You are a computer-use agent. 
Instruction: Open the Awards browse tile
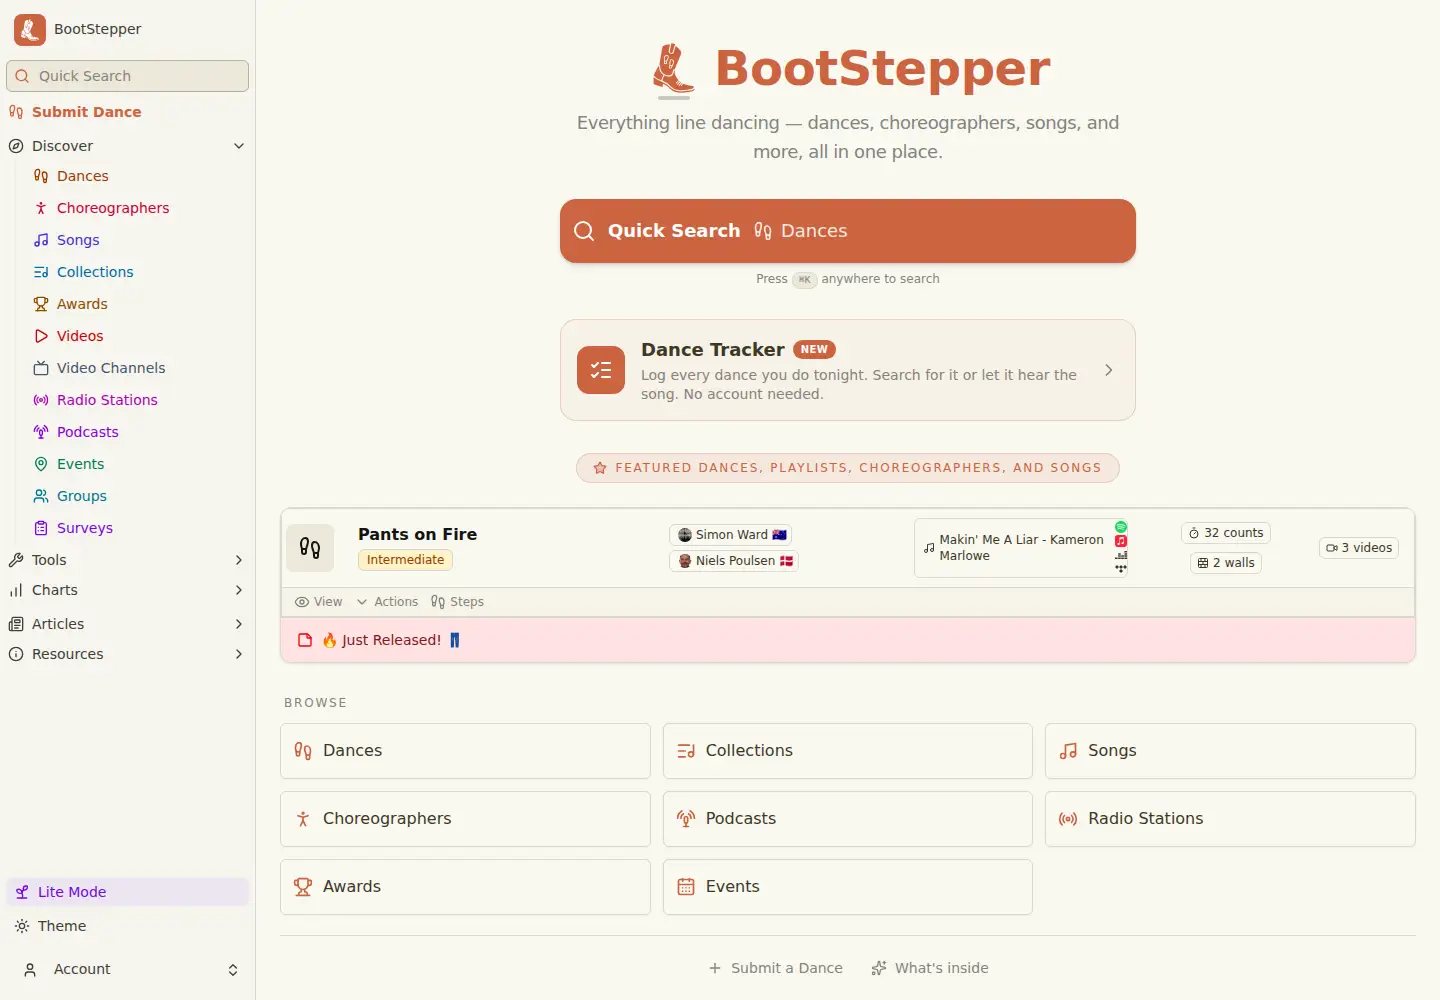coord(465,887)
